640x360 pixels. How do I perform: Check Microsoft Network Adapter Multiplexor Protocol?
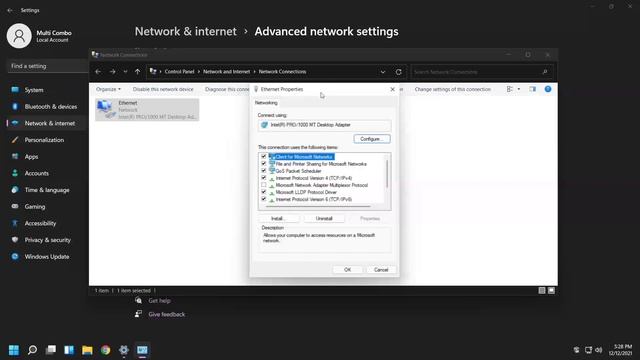(264, 185)
